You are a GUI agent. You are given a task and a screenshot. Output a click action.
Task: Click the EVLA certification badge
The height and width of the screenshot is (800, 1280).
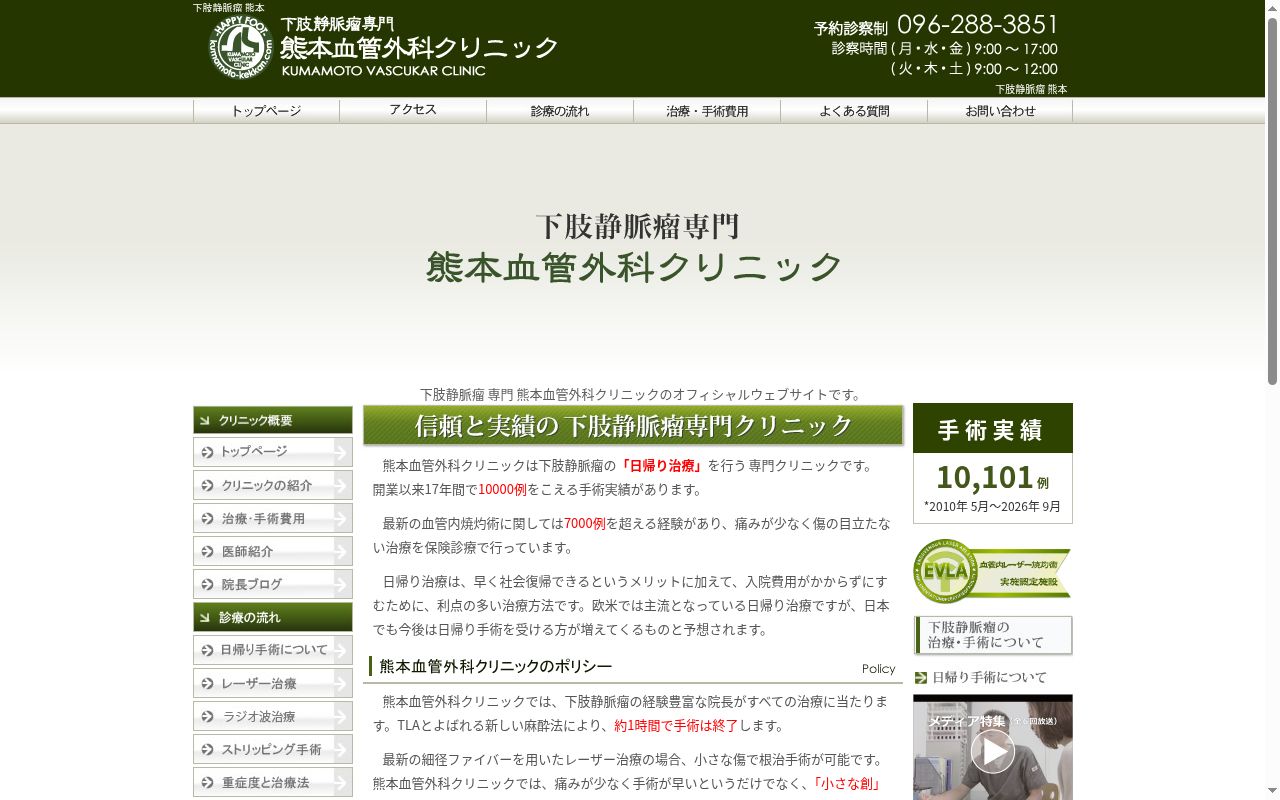coord(992,571)
